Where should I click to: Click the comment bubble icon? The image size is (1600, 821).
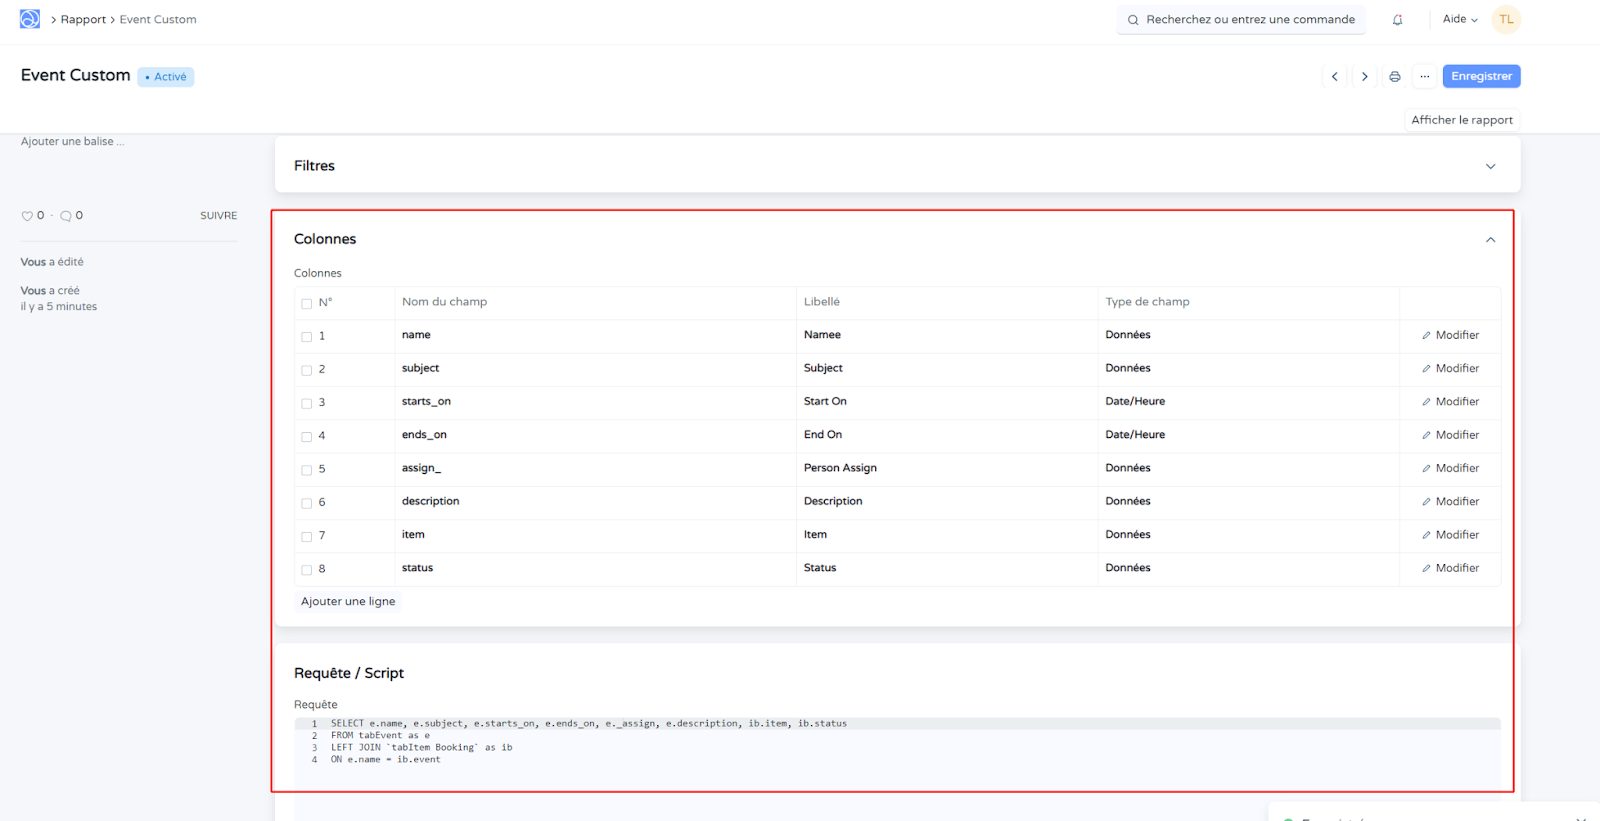coord(66,216)
